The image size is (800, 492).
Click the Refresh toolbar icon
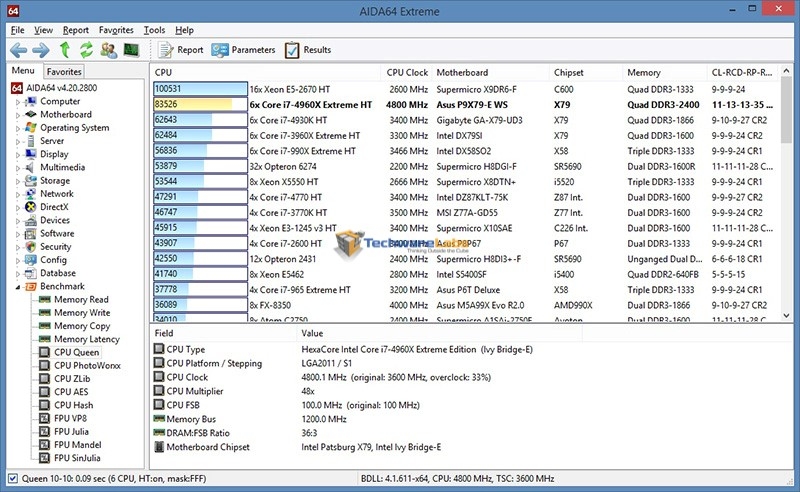86,50
